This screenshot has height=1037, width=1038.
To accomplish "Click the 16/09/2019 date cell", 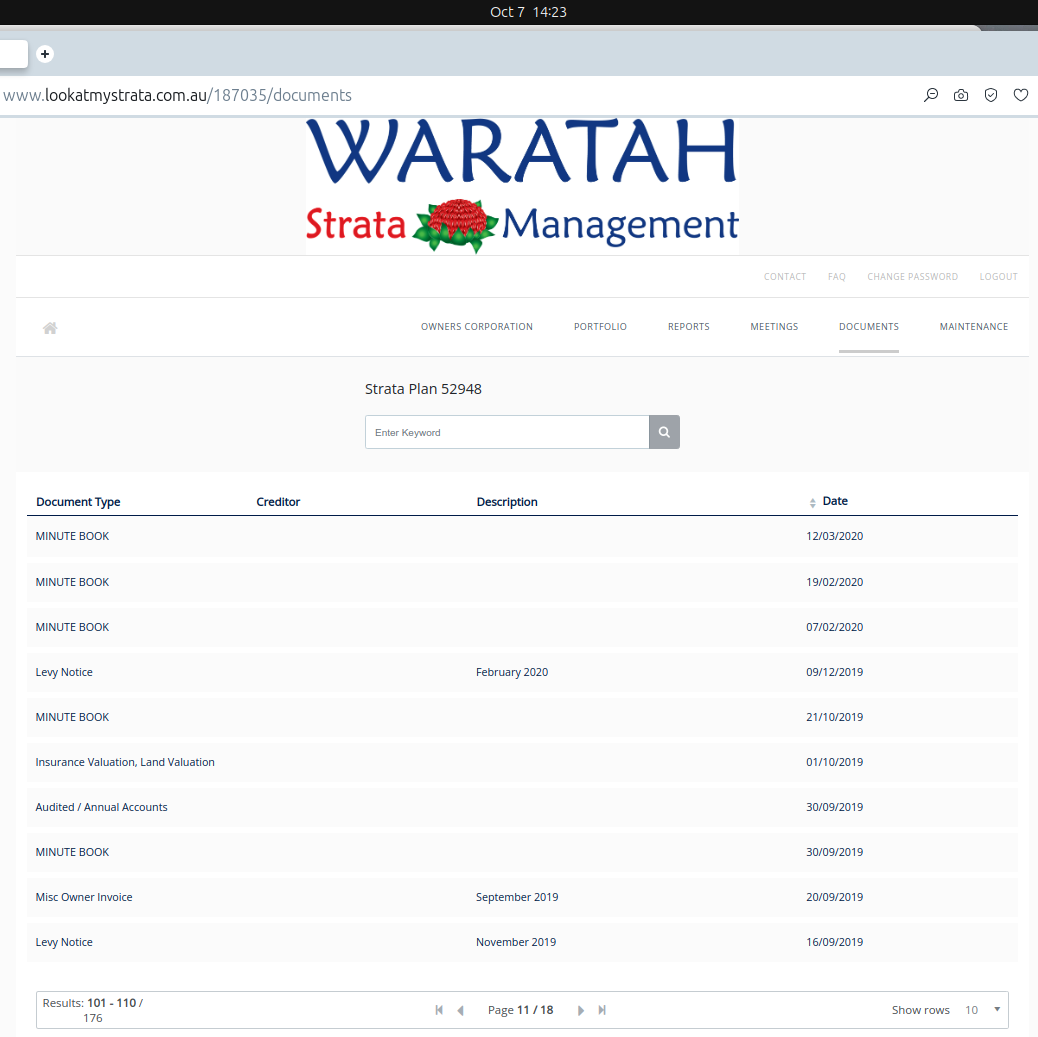I will click(x=834, y=942).
